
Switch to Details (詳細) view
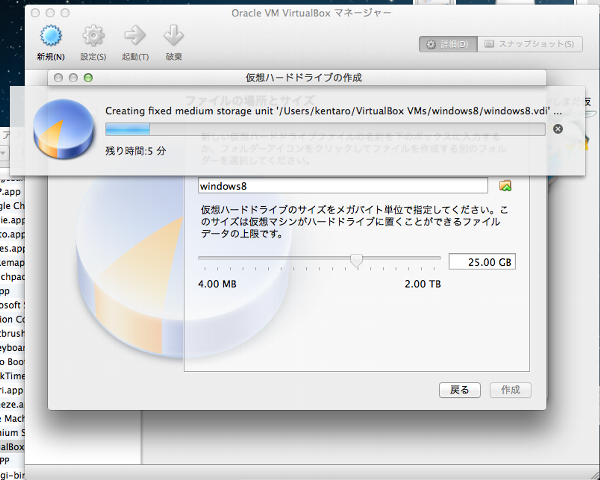pos(448,44)
